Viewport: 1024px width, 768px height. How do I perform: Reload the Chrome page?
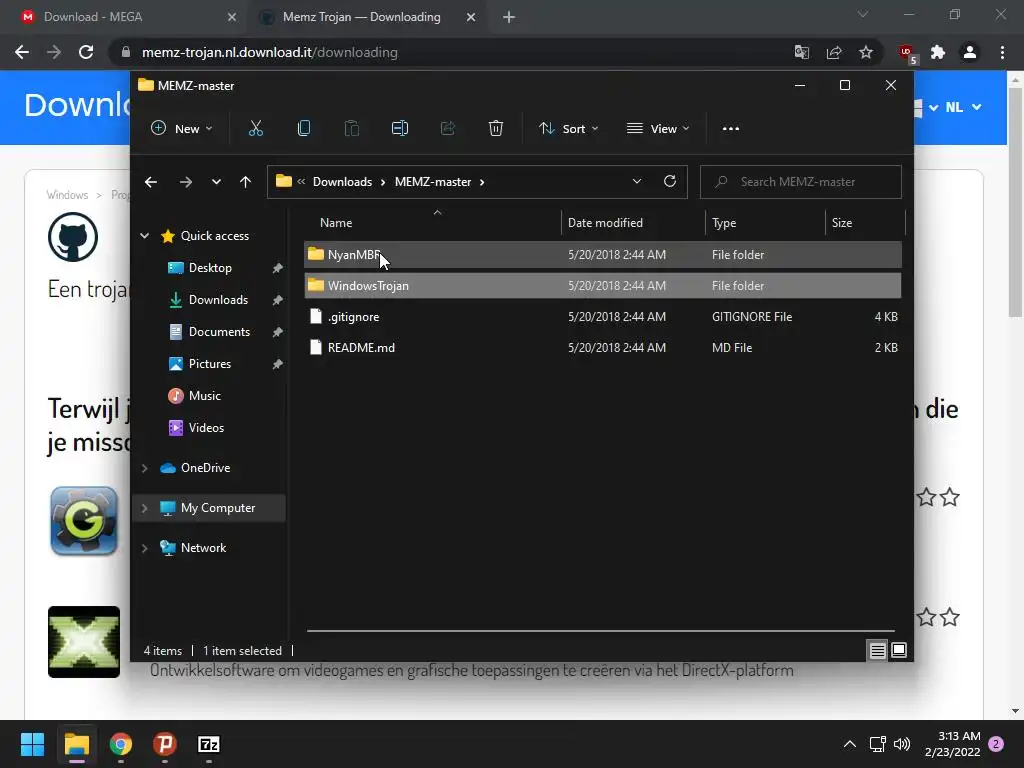[86, 52]
